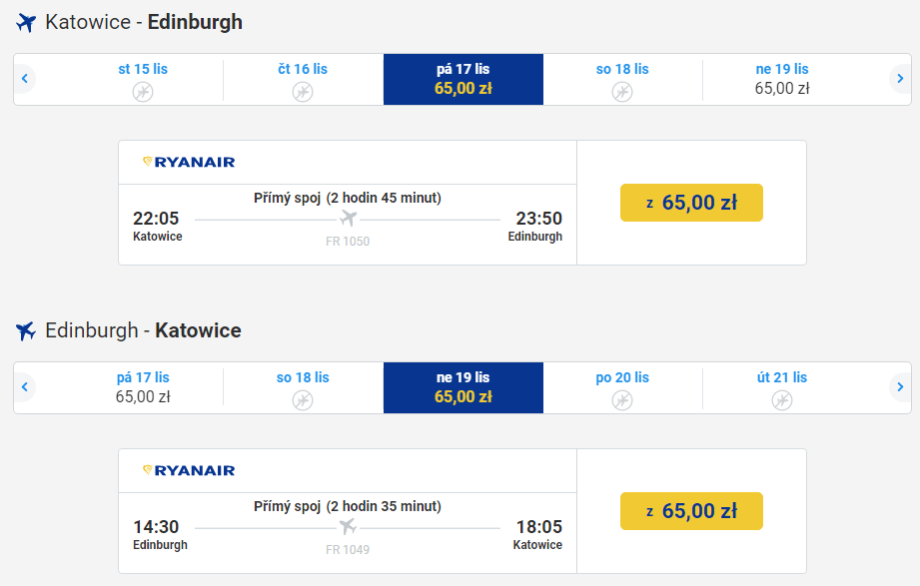
Task: Show earlier outbound dates with the left arrow
Action: (24, 79)
